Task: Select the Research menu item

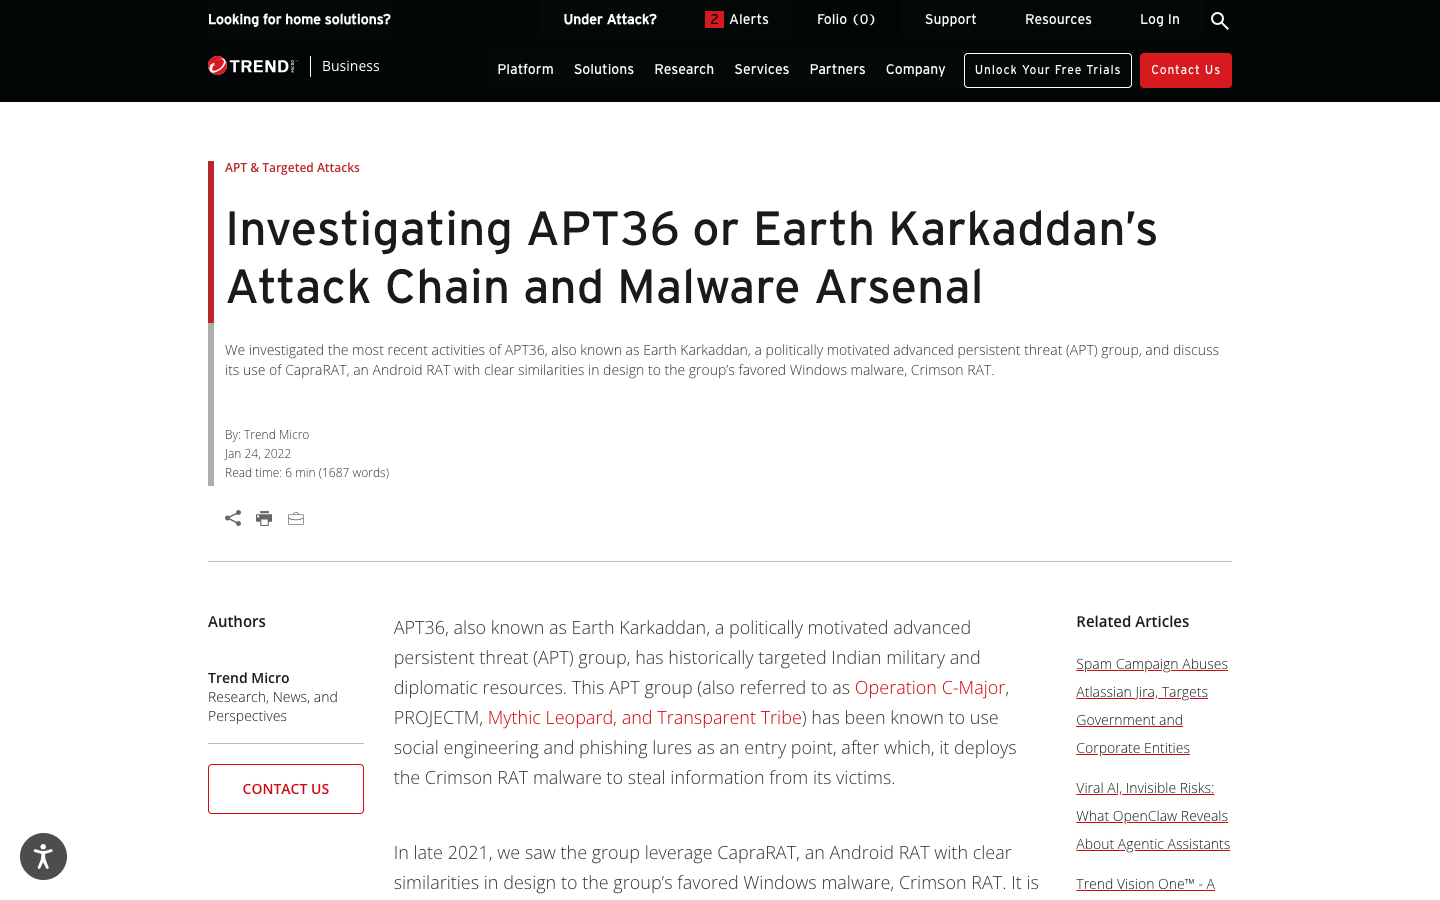Action: coord(684,70)
